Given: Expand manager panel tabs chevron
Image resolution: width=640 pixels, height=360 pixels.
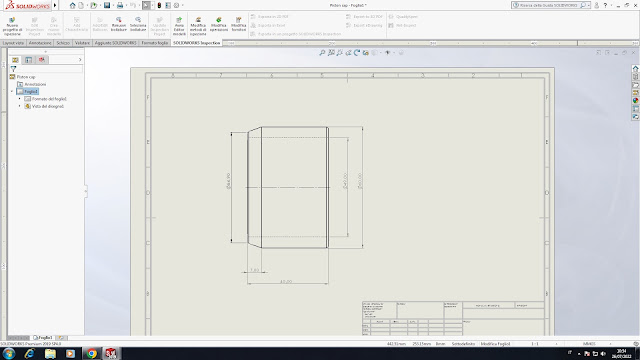Looking at the screenshot, I should [80, 60].
